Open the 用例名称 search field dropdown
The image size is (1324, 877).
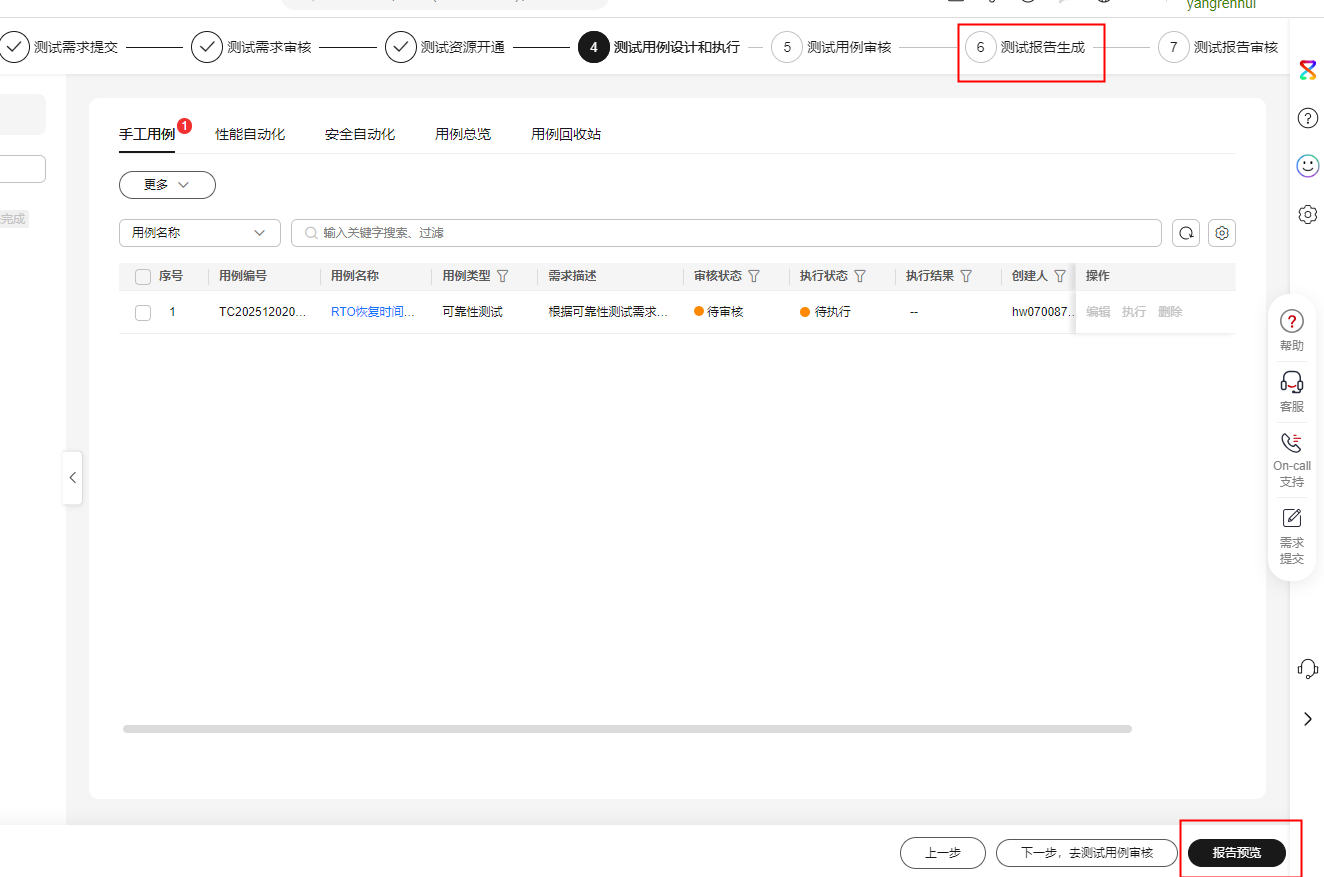(199, 233)
